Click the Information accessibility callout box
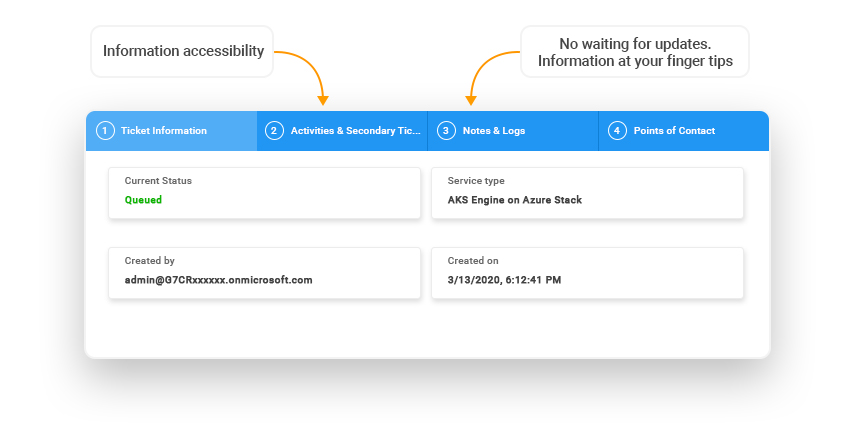 point(183,51)
